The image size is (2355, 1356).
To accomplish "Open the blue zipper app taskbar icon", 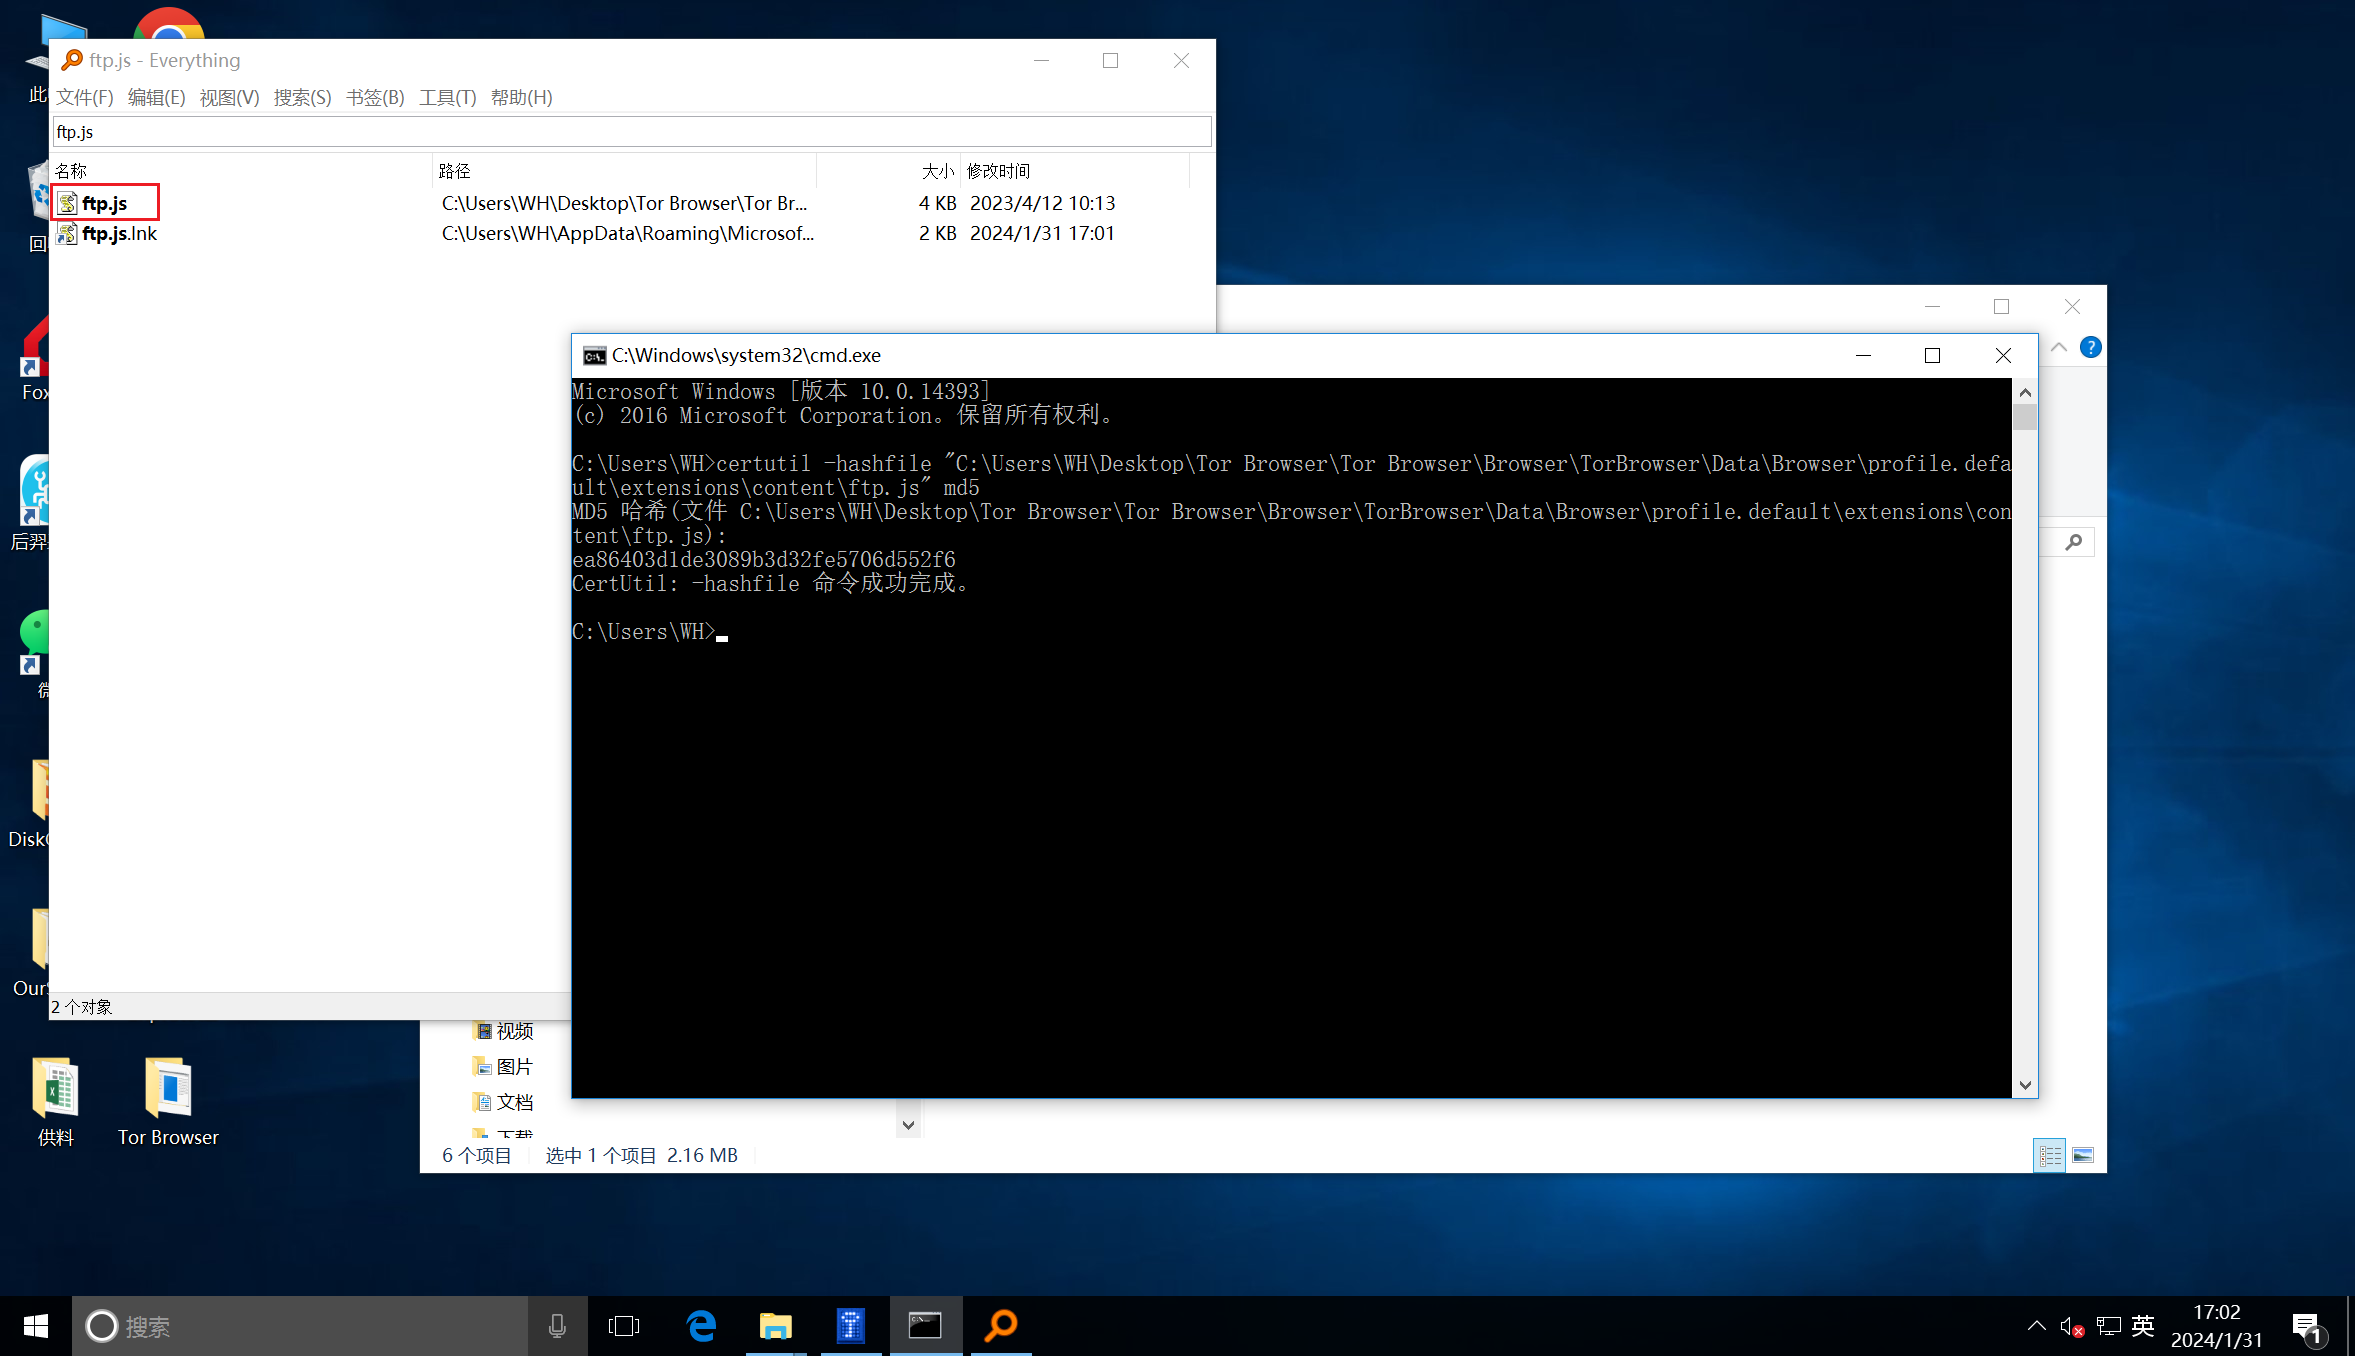I will coord(850,1326).
